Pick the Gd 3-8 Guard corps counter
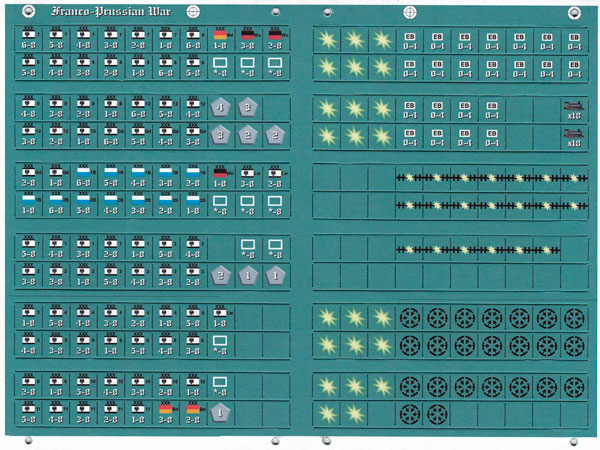600x450 pixels. tap(193, 135)
